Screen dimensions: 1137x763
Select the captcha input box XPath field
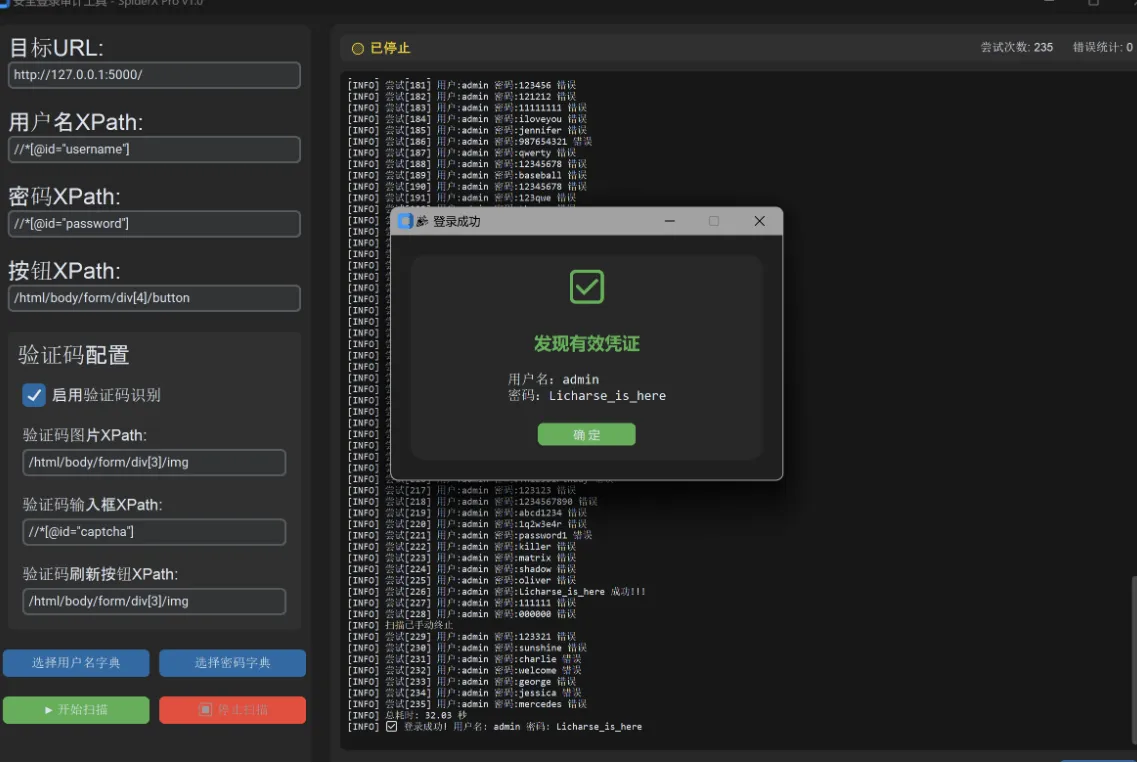pyautogui.click(x=154, y=532)
